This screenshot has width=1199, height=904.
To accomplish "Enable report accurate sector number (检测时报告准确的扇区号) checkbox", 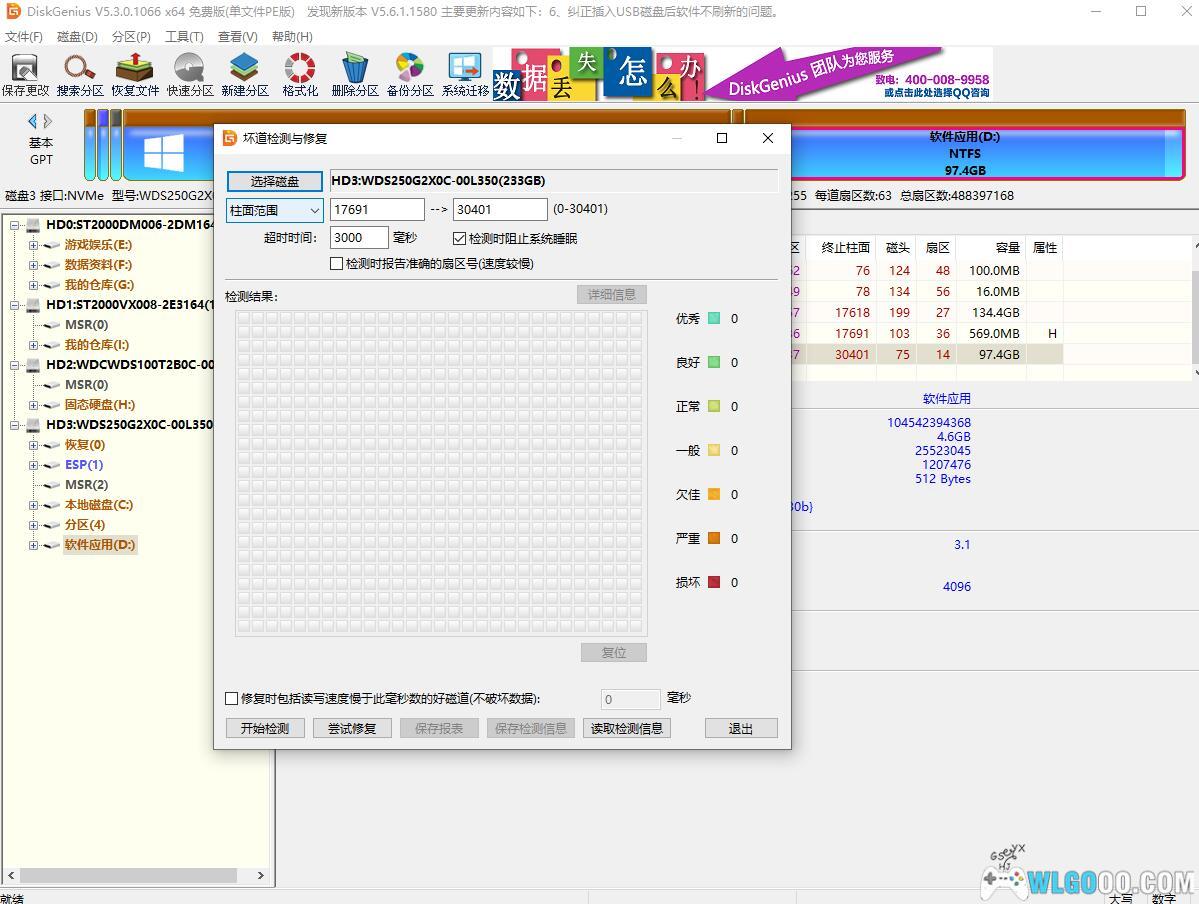I will pyautogui.click(x=337, y=264).
